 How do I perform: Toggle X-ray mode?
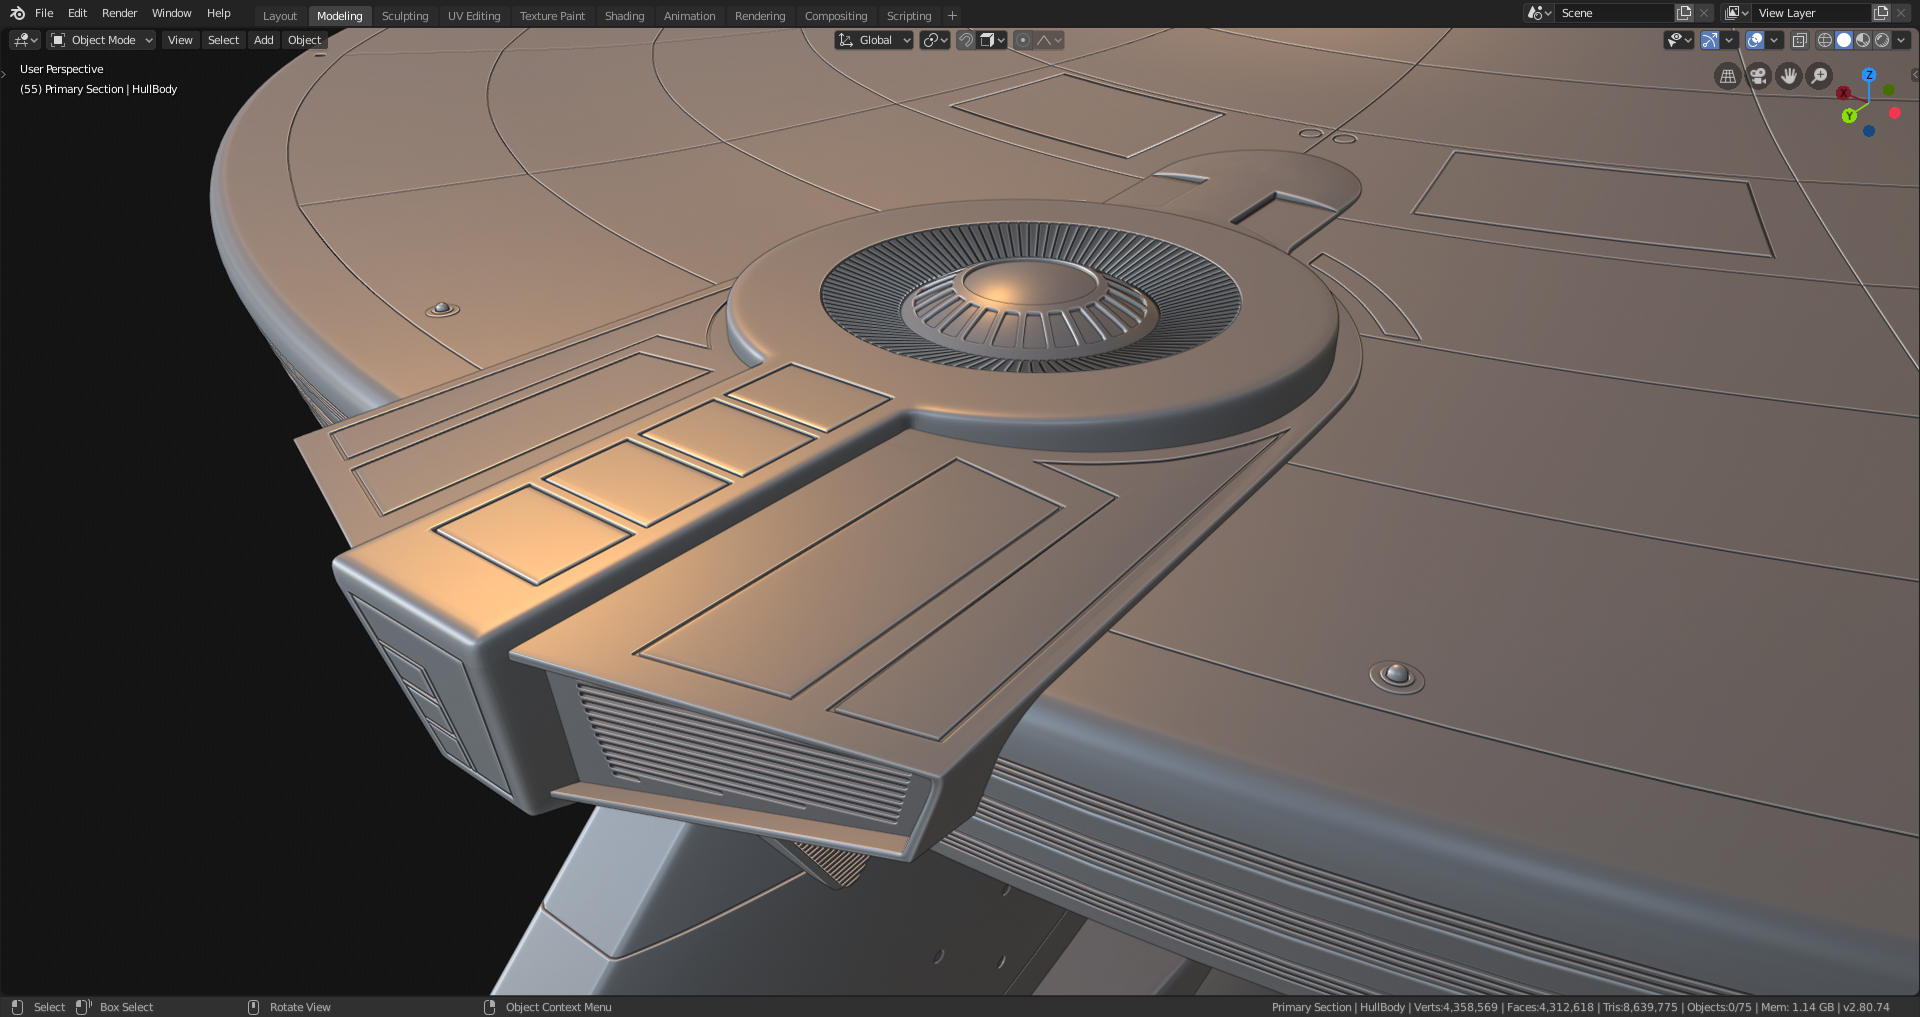[1799, 40]
